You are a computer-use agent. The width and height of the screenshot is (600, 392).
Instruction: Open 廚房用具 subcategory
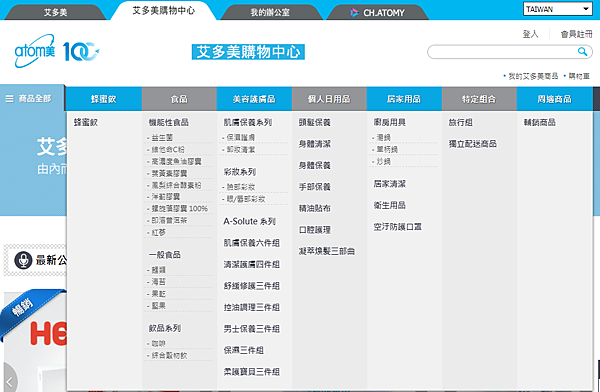(x=390, y=122)
